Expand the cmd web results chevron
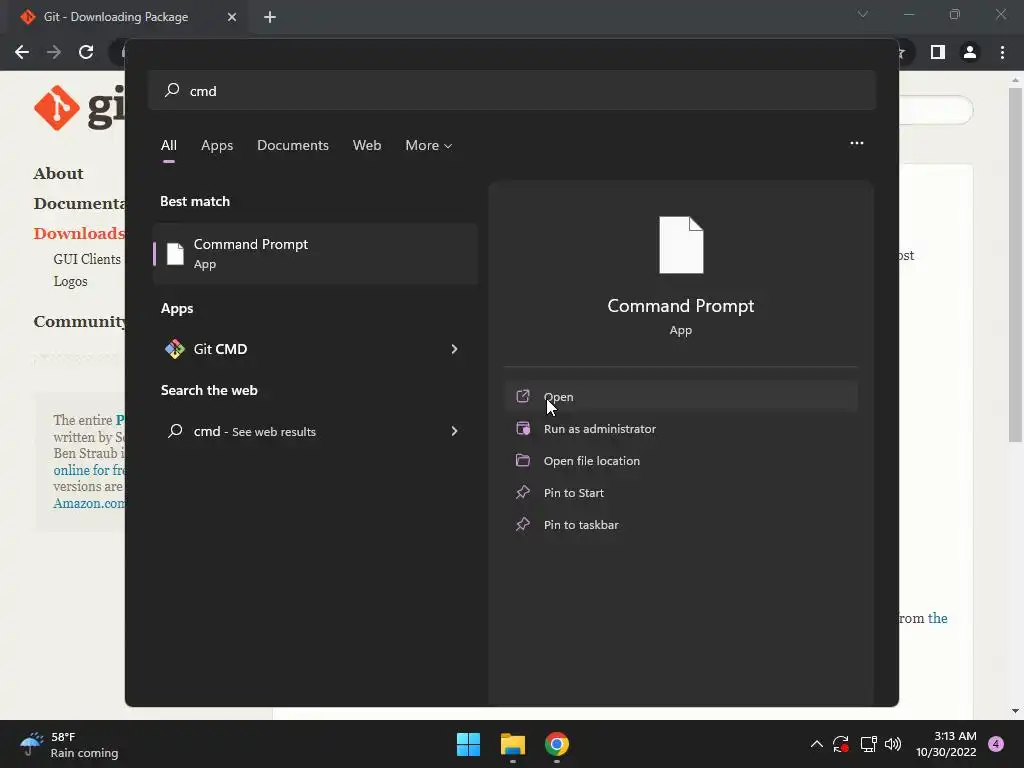This screenshot has height=768, width=1024. (x=455, y=431)
